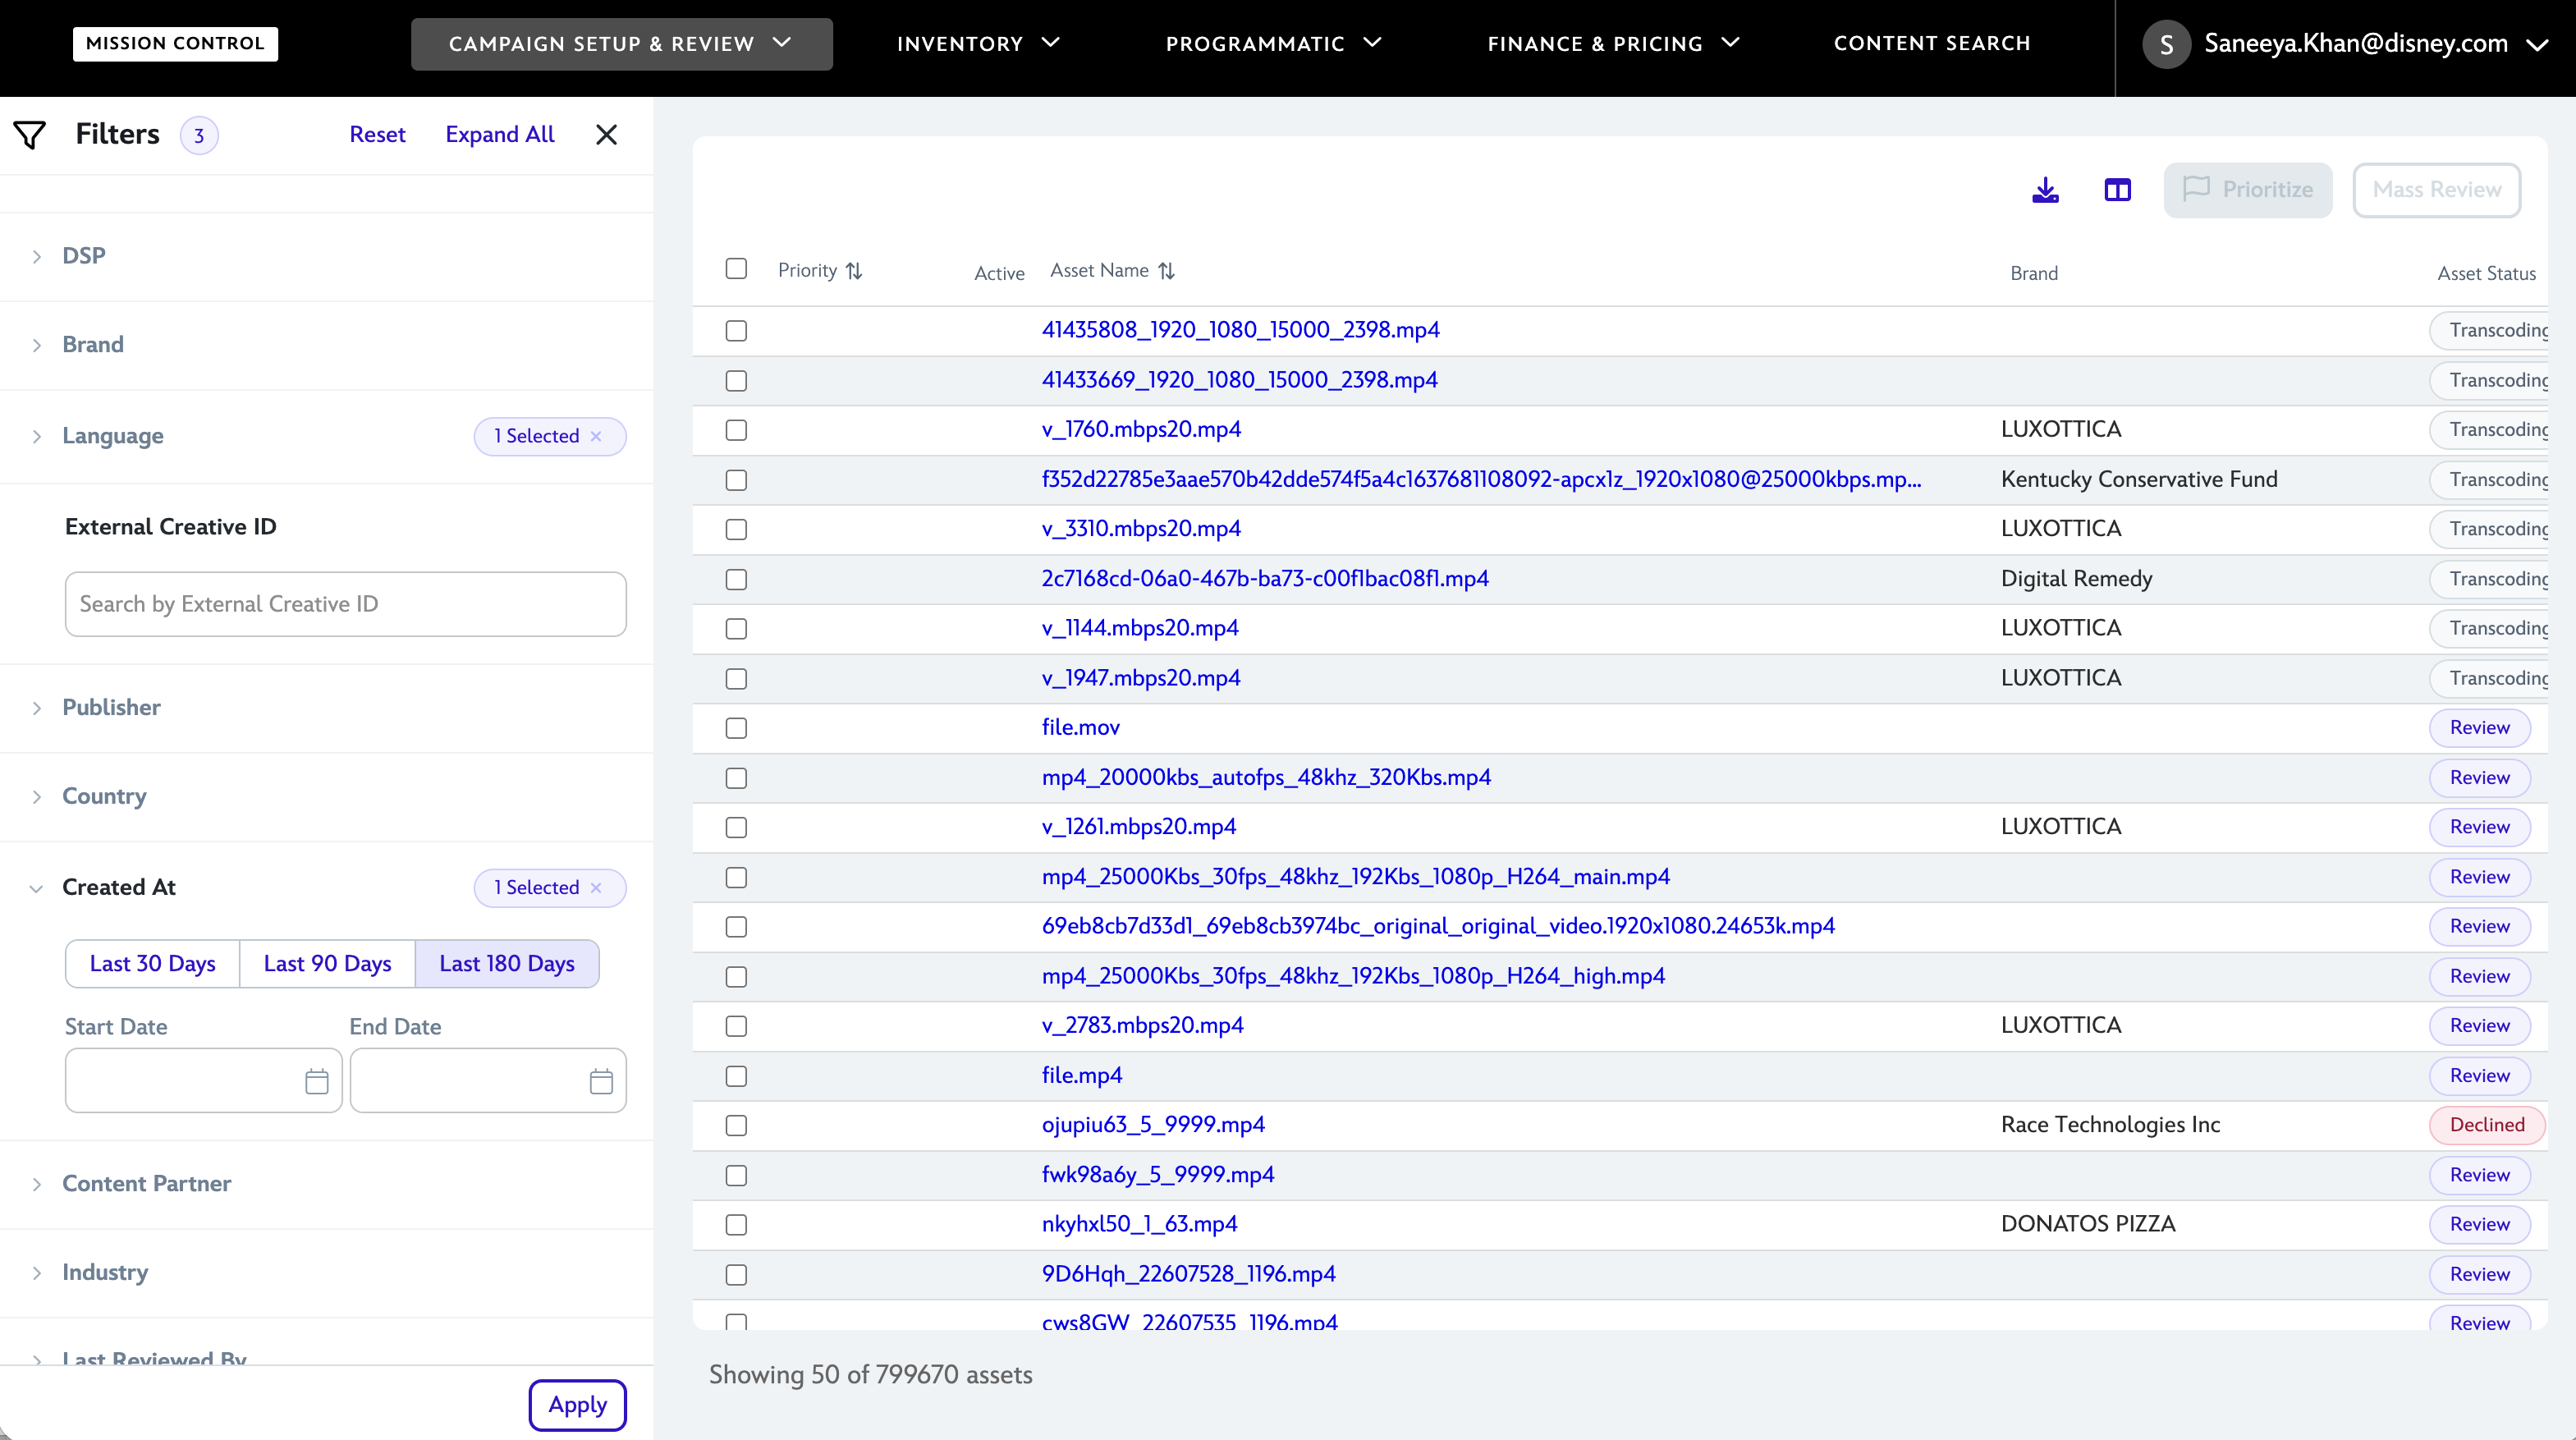Expand the DSP filter section

(x=36, y=257)
